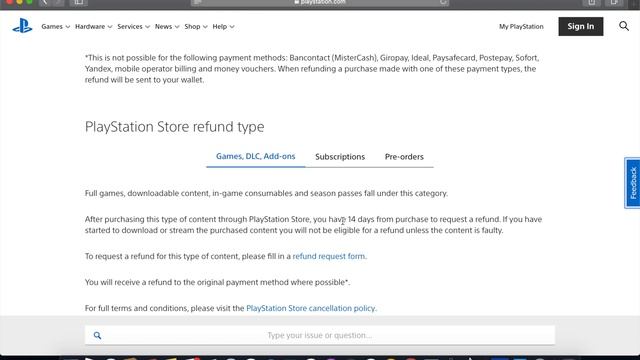
Task: Click the 'original payment method where possible' sentence
Action: point(217,282)
